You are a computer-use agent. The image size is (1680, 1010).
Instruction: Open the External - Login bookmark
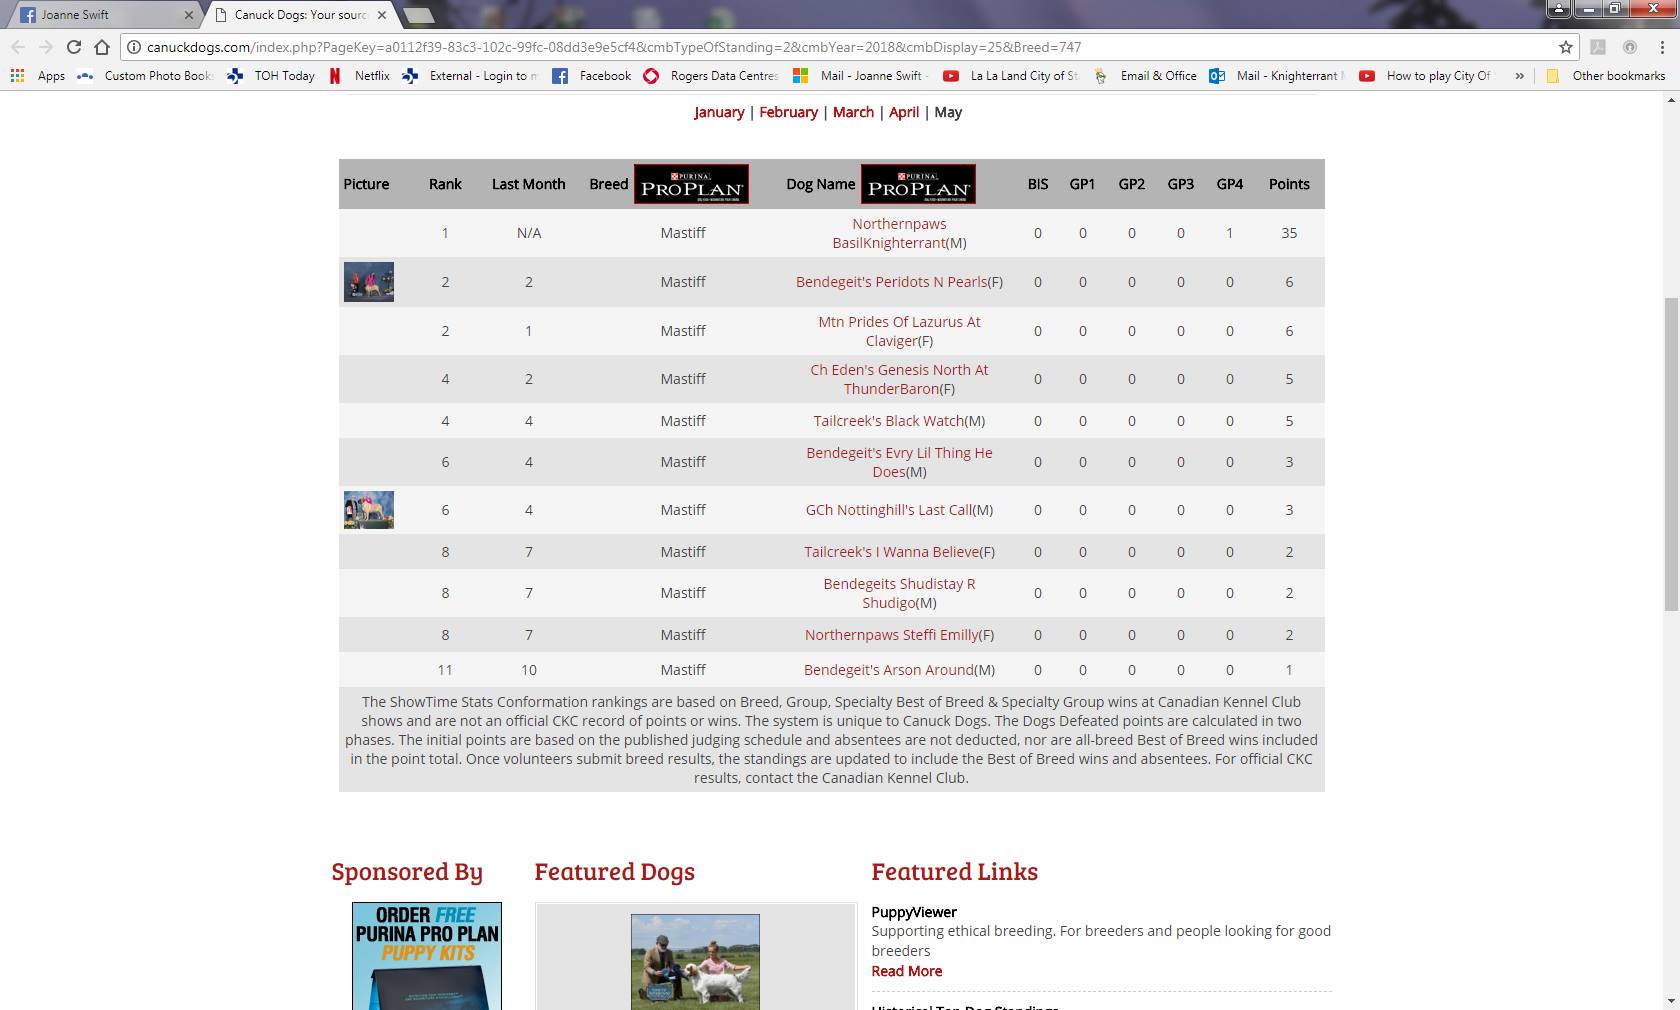[x=470, y=76]
